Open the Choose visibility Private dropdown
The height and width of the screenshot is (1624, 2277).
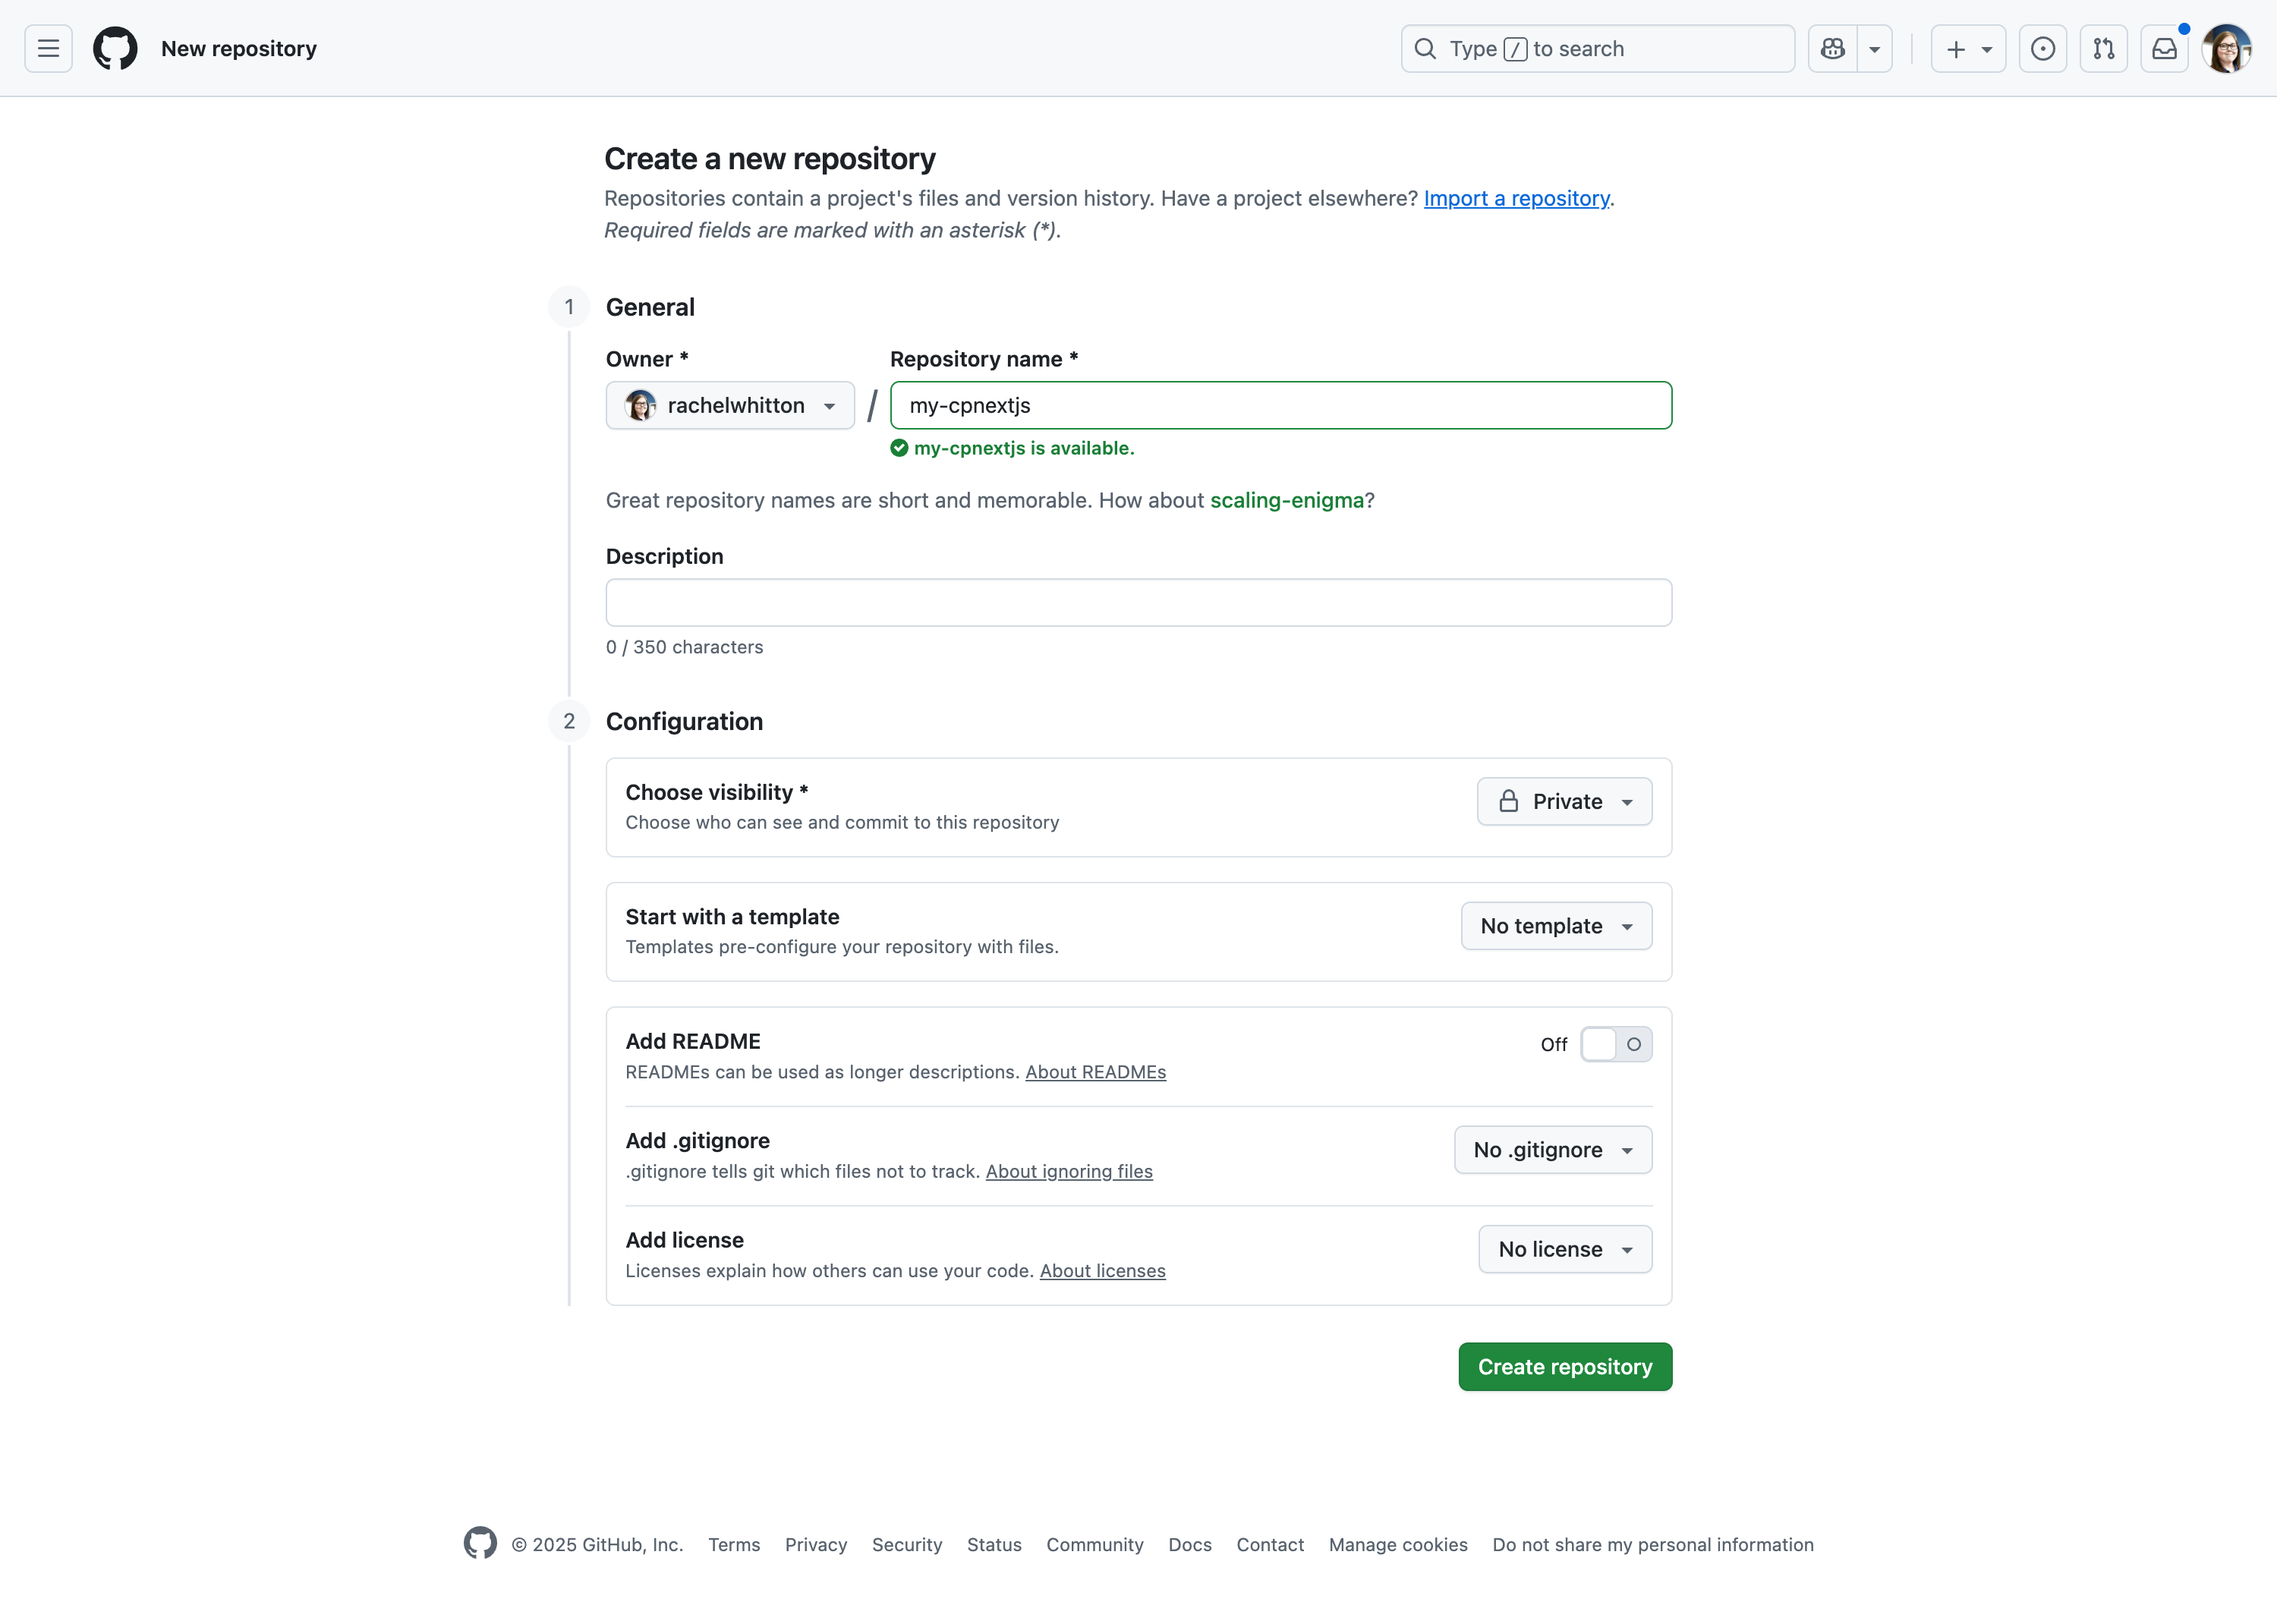pyautogui.click(x=1564, y=801)
